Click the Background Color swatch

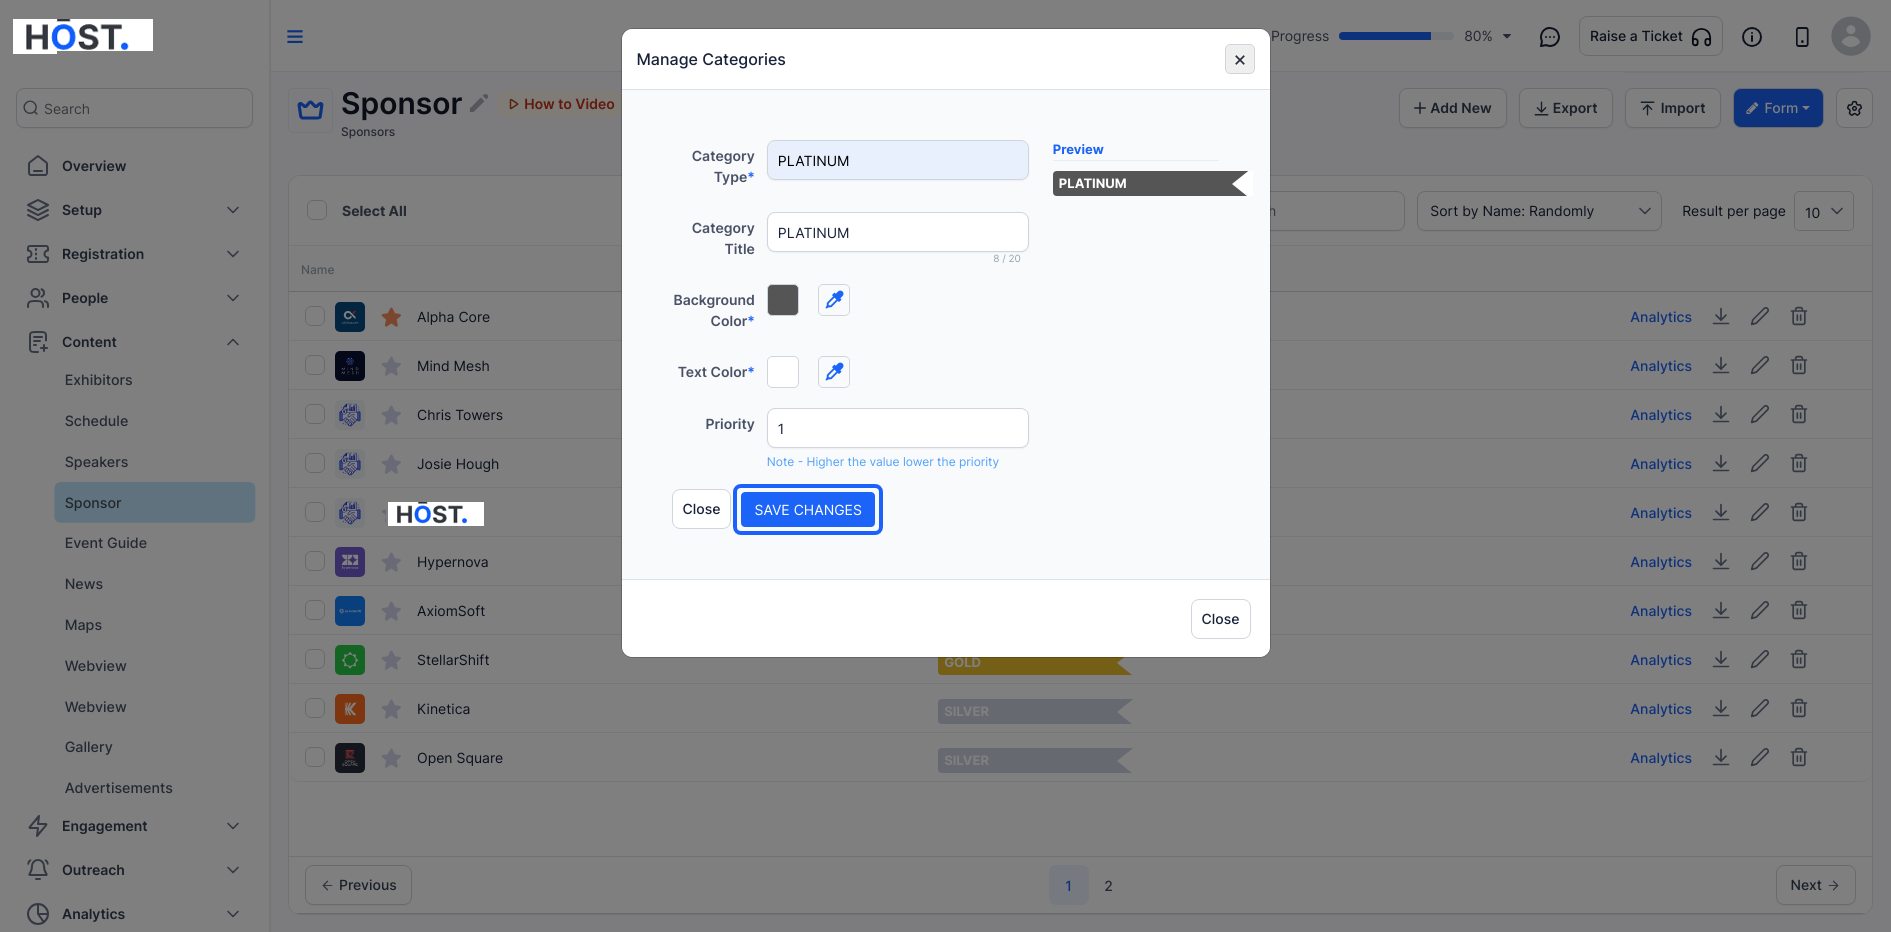[x=783, y=300]
